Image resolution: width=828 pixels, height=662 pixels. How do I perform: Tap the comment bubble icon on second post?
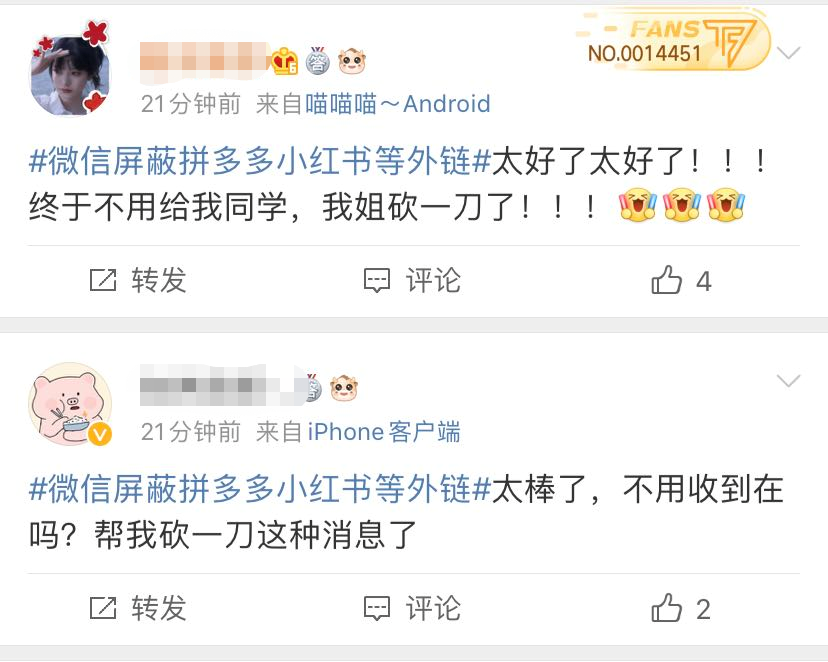377,608
